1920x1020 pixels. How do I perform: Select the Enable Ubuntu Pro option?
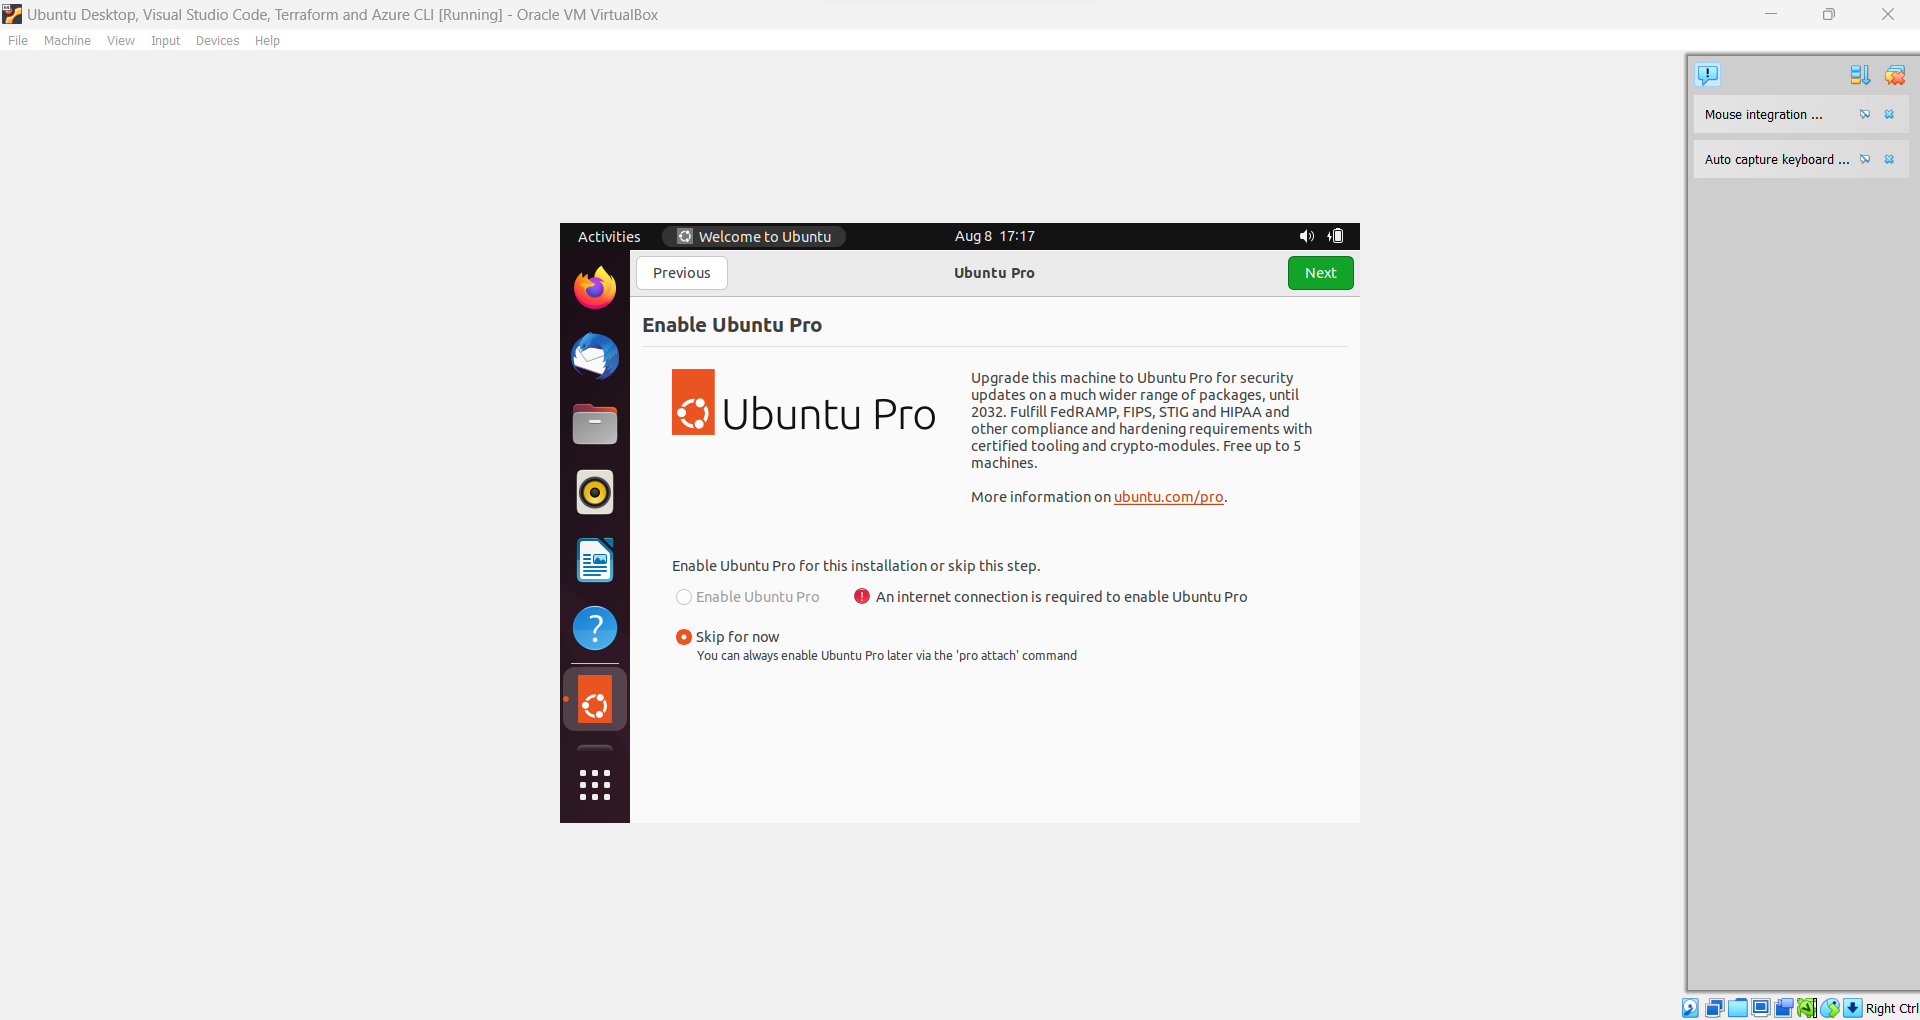click(x=683, y=596)
